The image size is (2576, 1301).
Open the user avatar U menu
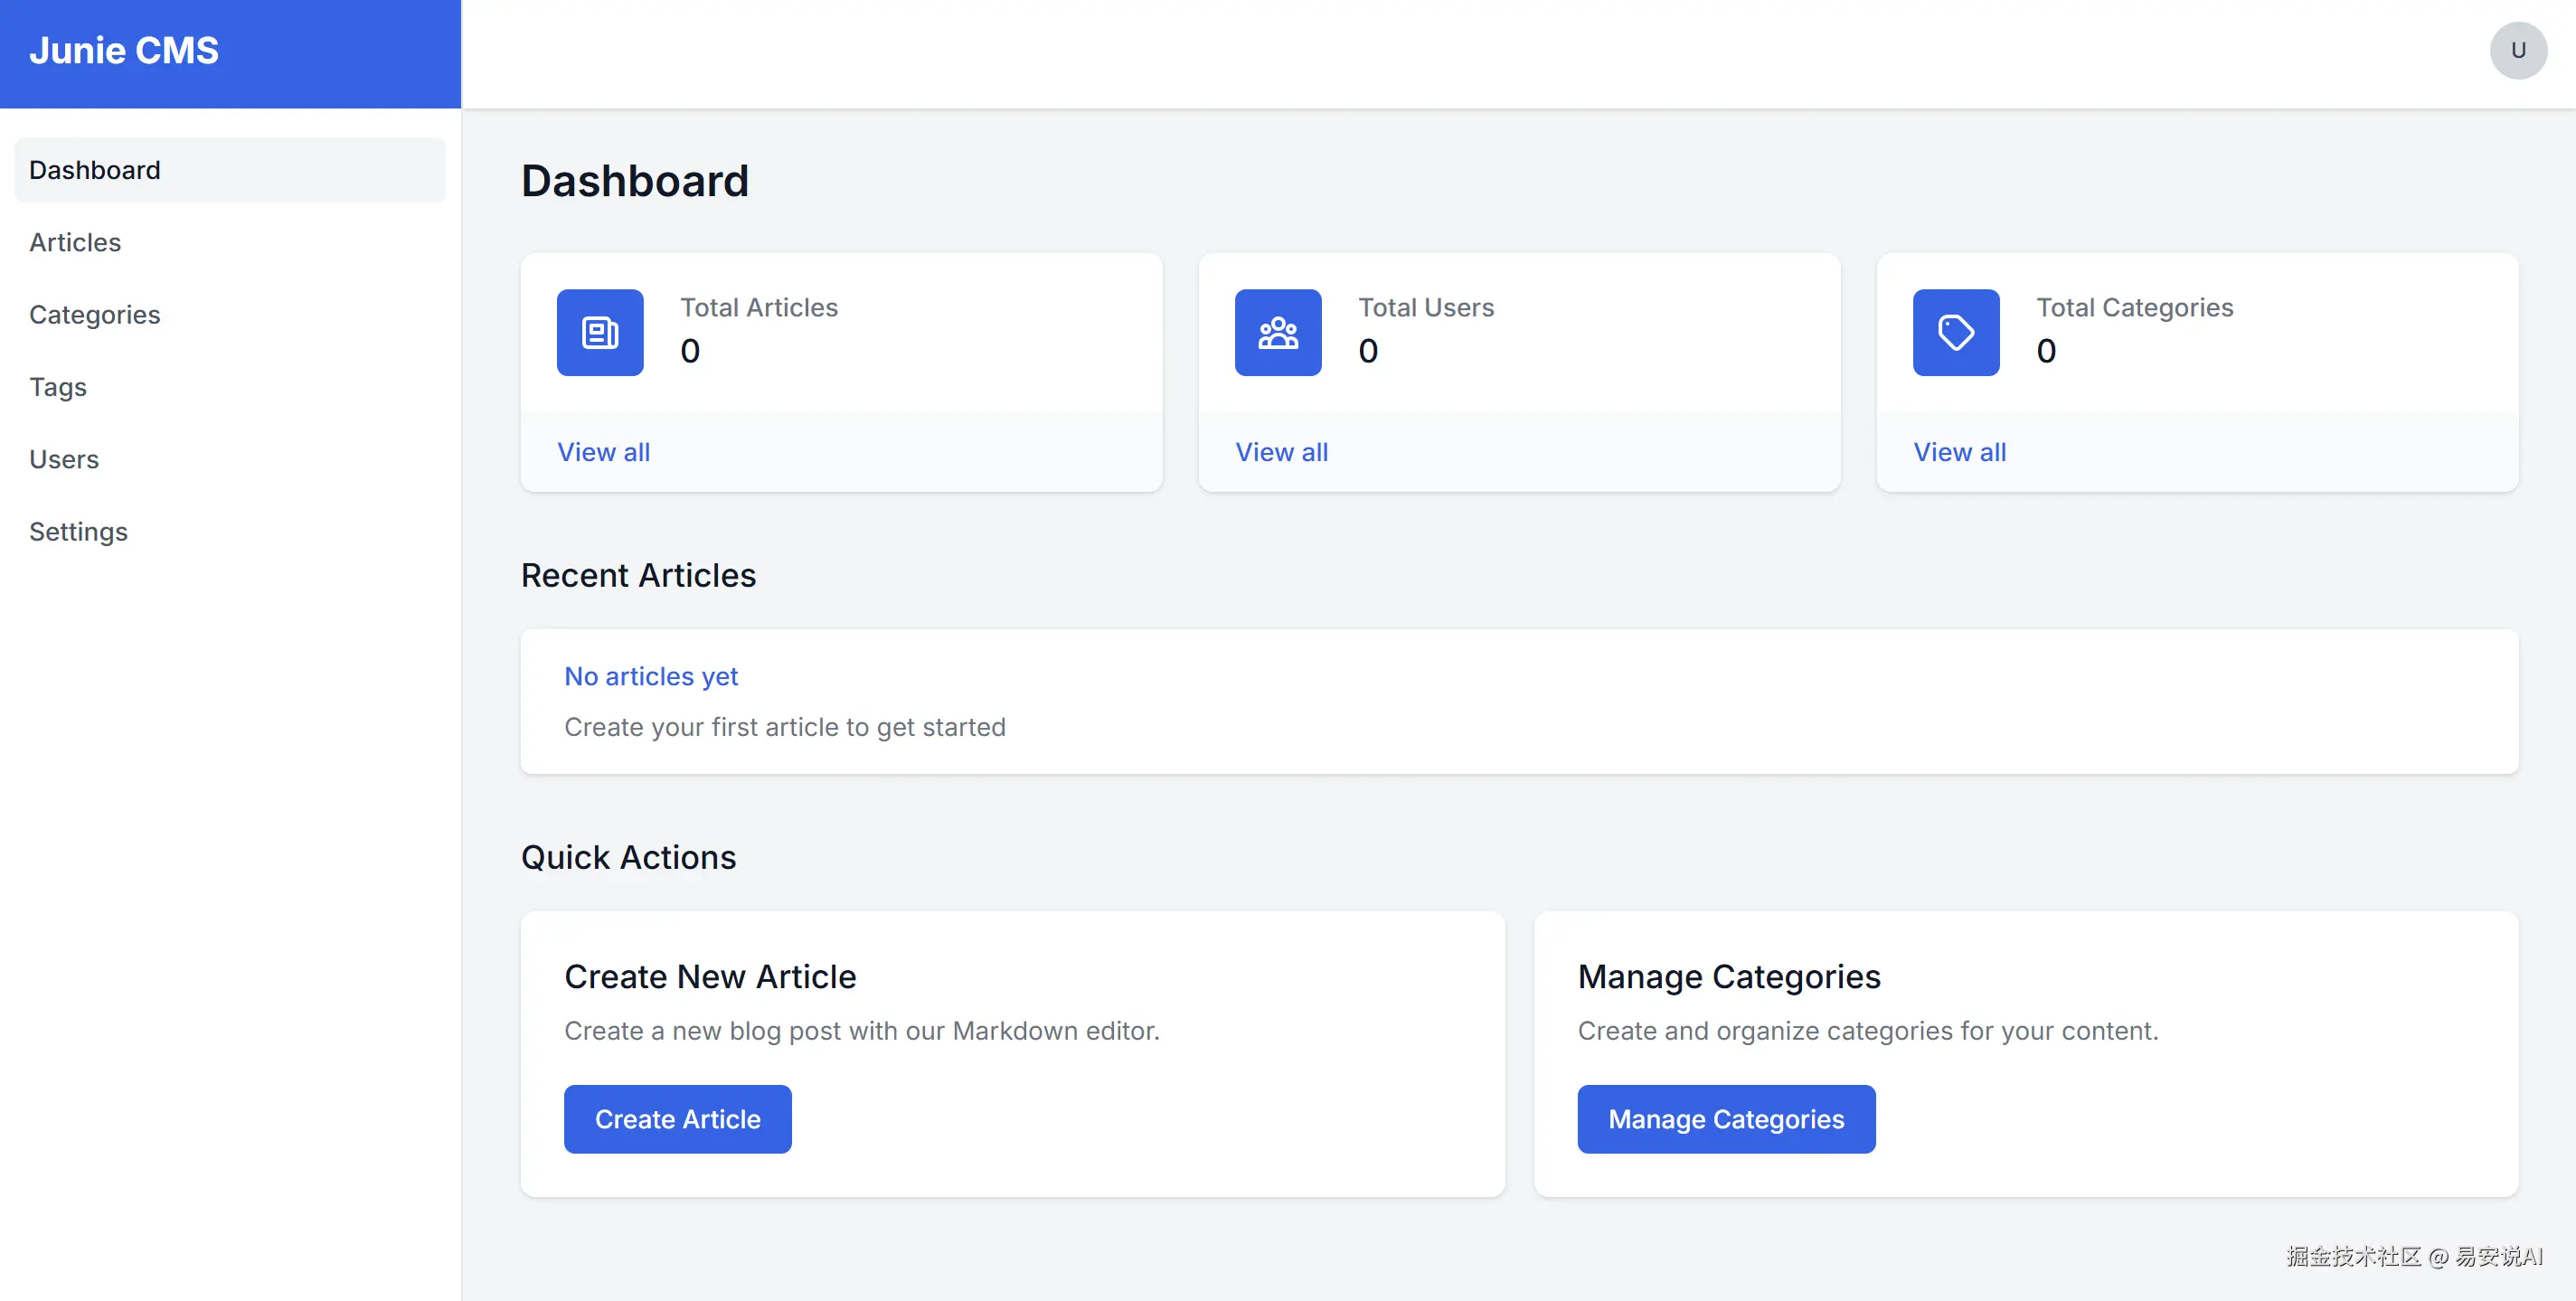pyautogui.click(x=2517, y=50)
